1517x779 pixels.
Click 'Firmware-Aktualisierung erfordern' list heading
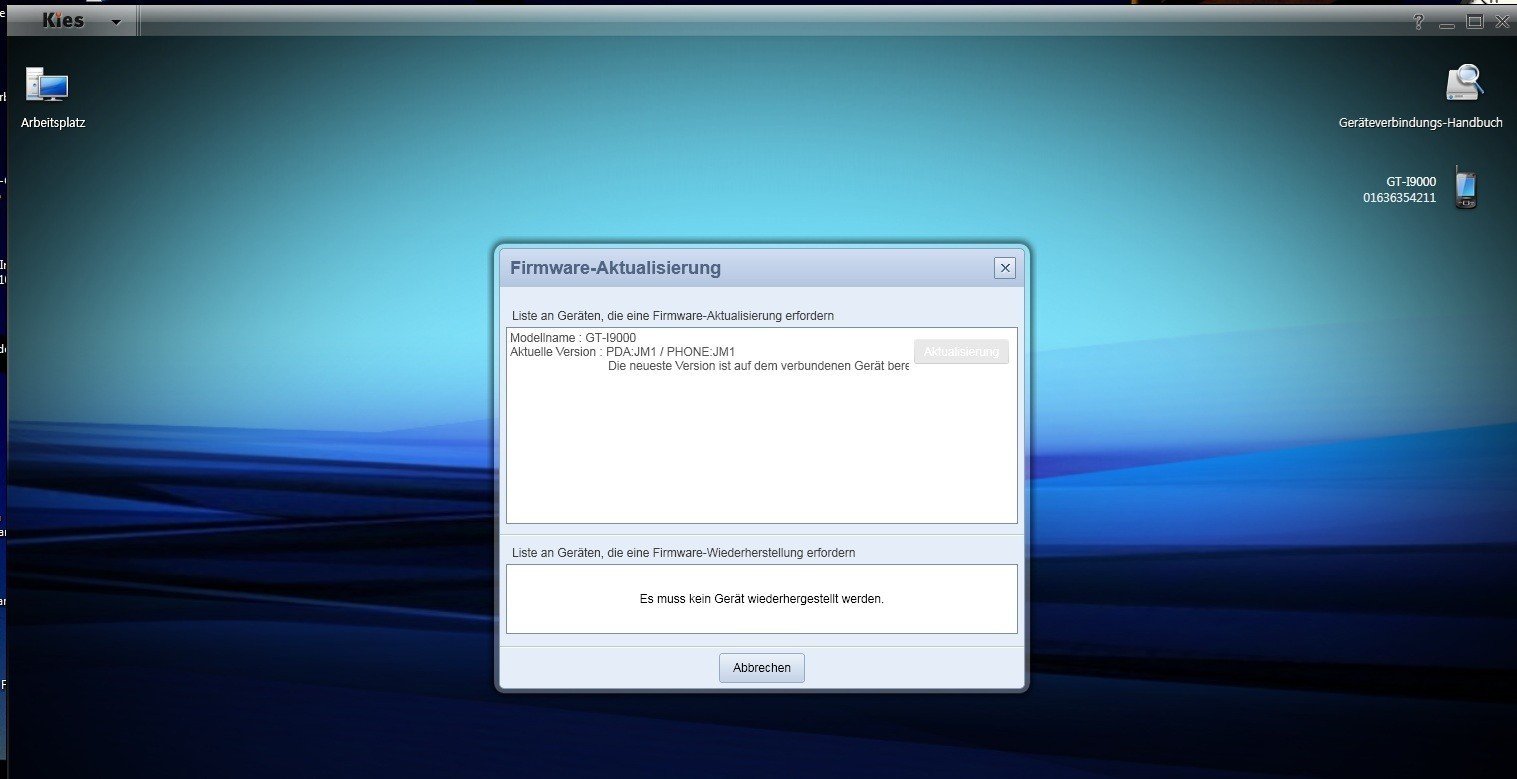coord(673,315)
